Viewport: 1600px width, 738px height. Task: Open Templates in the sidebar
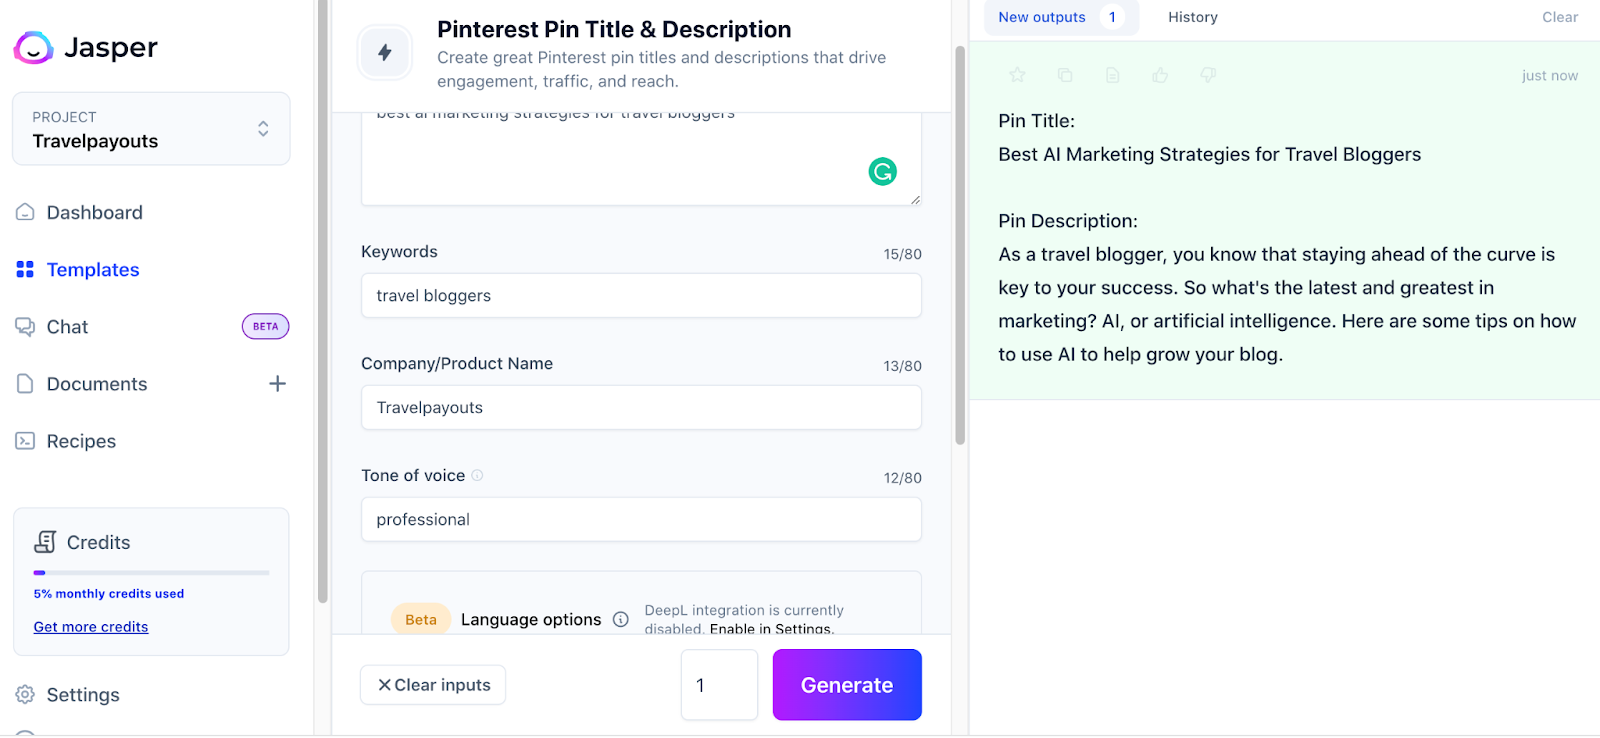coord(93,269)
